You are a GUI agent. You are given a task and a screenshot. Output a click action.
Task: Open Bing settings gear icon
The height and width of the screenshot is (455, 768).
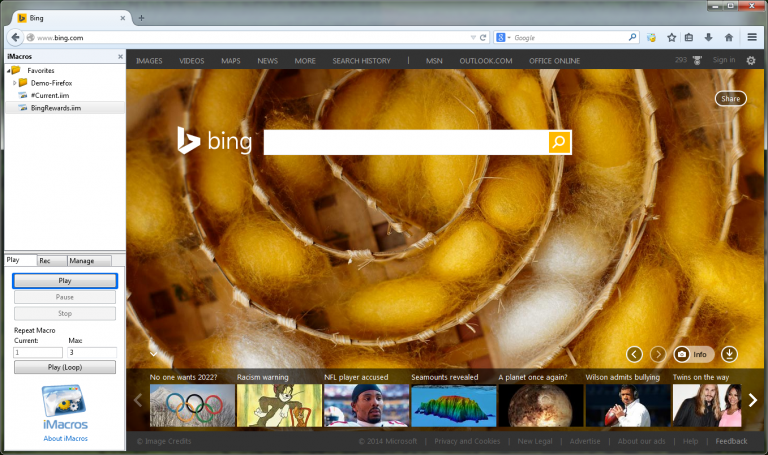750,61
